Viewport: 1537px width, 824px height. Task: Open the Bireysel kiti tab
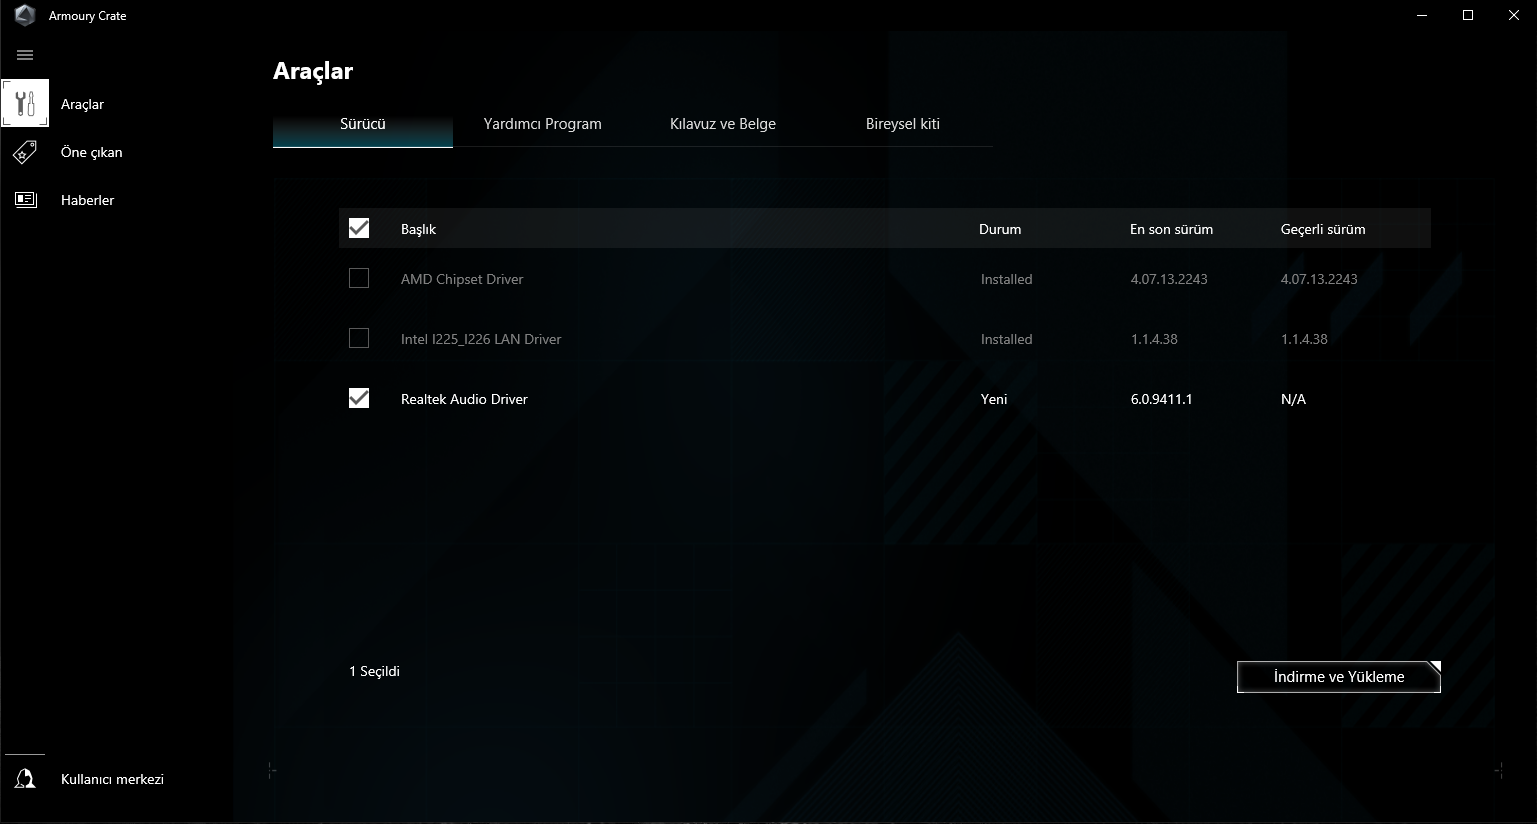[903, 124]
